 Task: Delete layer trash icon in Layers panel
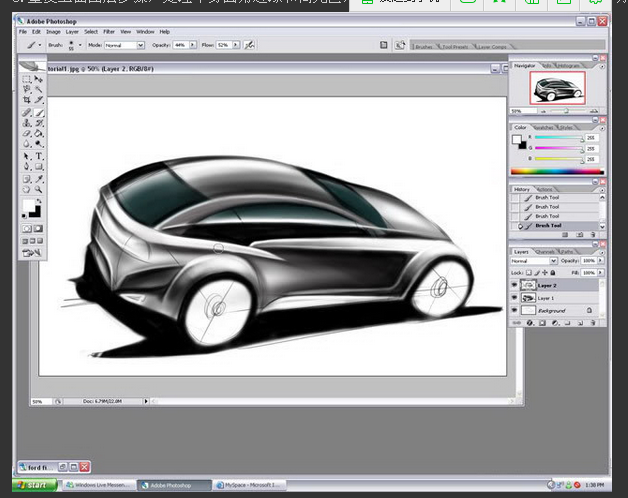[x=593, y=323]
